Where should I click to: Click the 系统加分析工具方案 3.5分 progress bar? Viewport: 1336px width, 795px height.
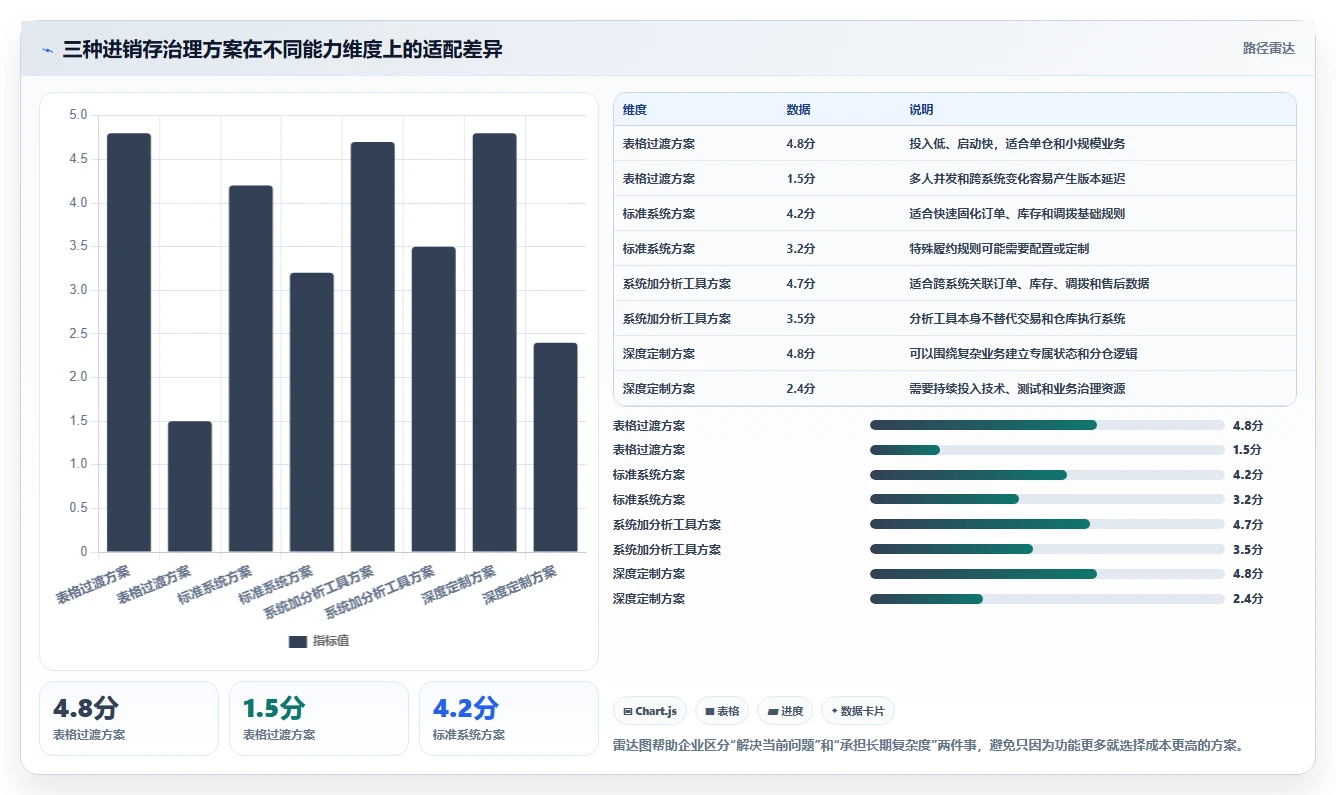click(x=1047, y=549)
